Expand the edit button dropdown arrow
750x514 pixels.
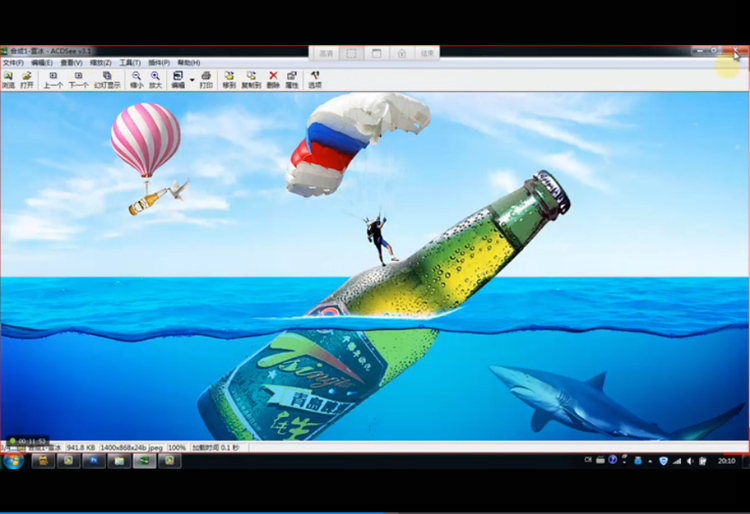pyautogui.click(x=192, y=80)
